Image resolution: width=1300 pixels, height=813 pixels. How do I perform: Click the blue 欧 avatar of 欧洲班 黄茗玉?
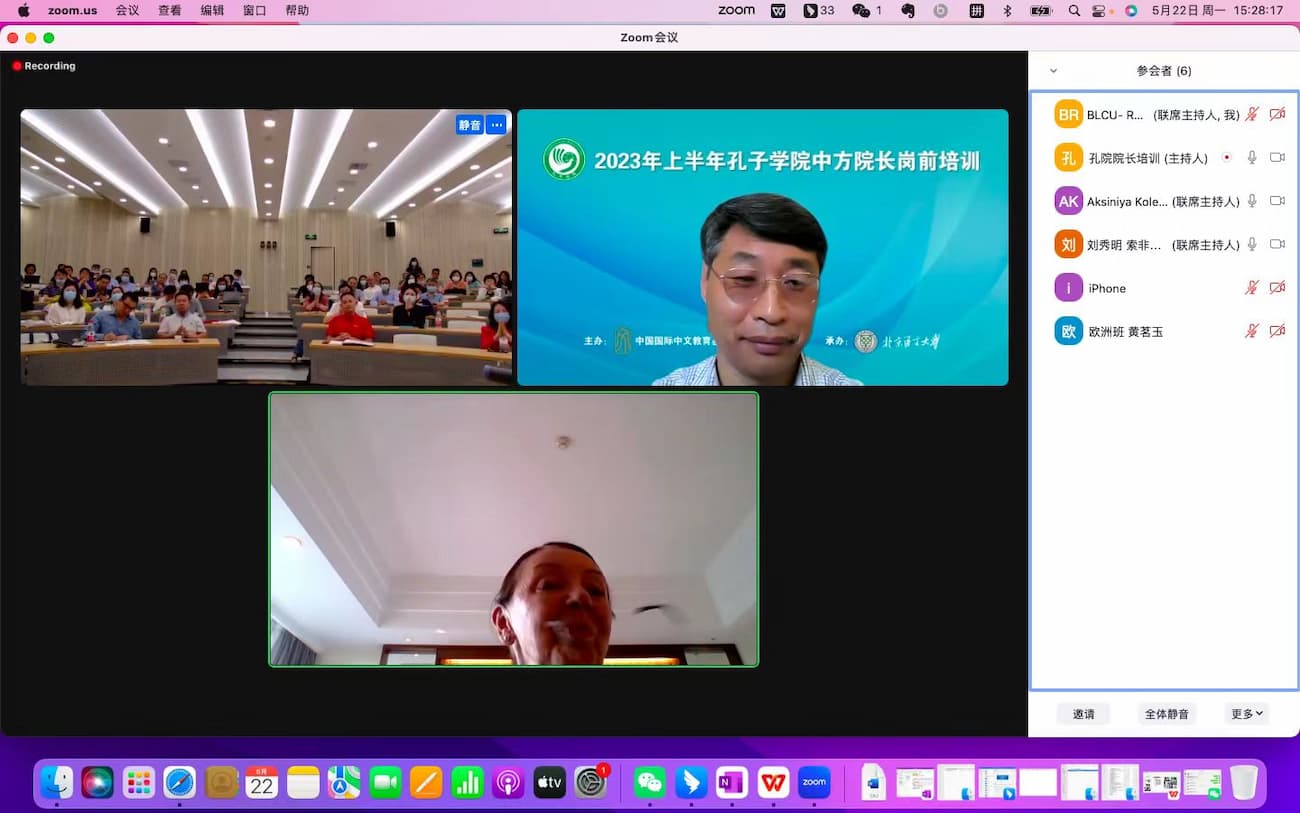click(x=1069, y=331)
